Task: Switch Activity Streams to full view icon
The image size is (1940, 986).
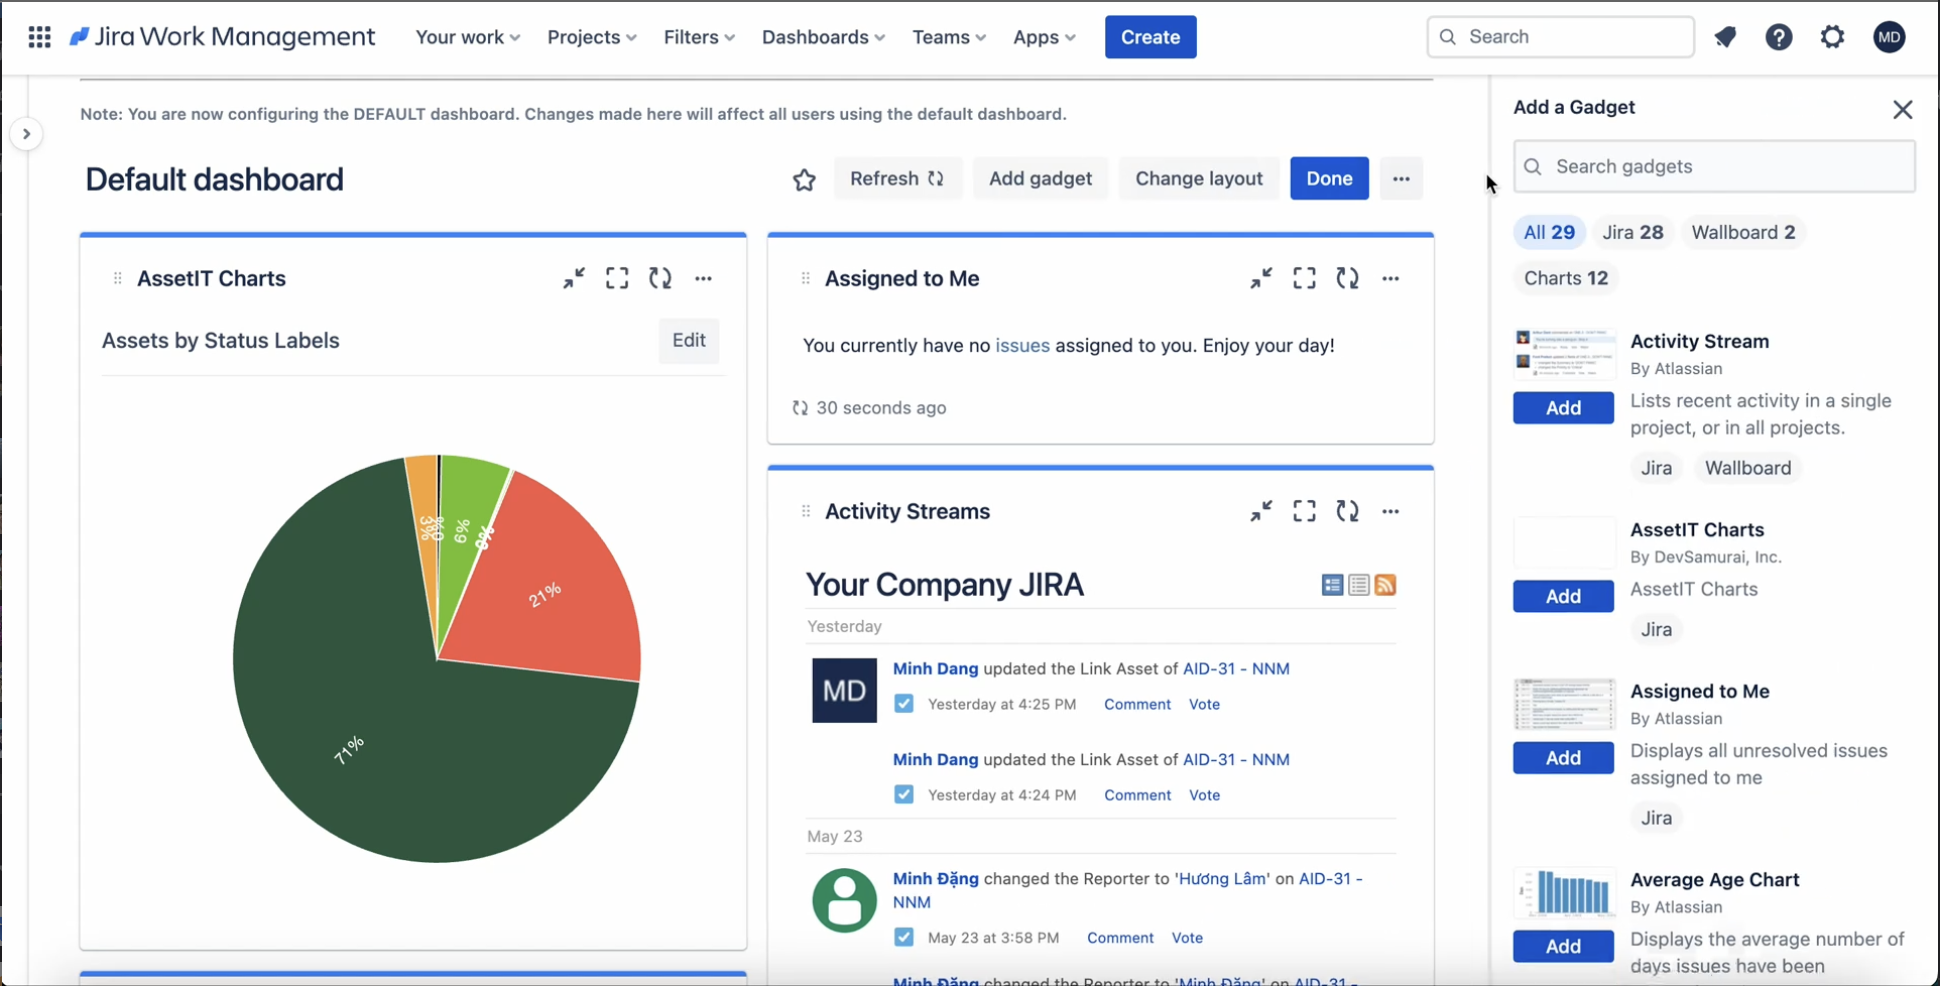Action: pos(1332,585)
